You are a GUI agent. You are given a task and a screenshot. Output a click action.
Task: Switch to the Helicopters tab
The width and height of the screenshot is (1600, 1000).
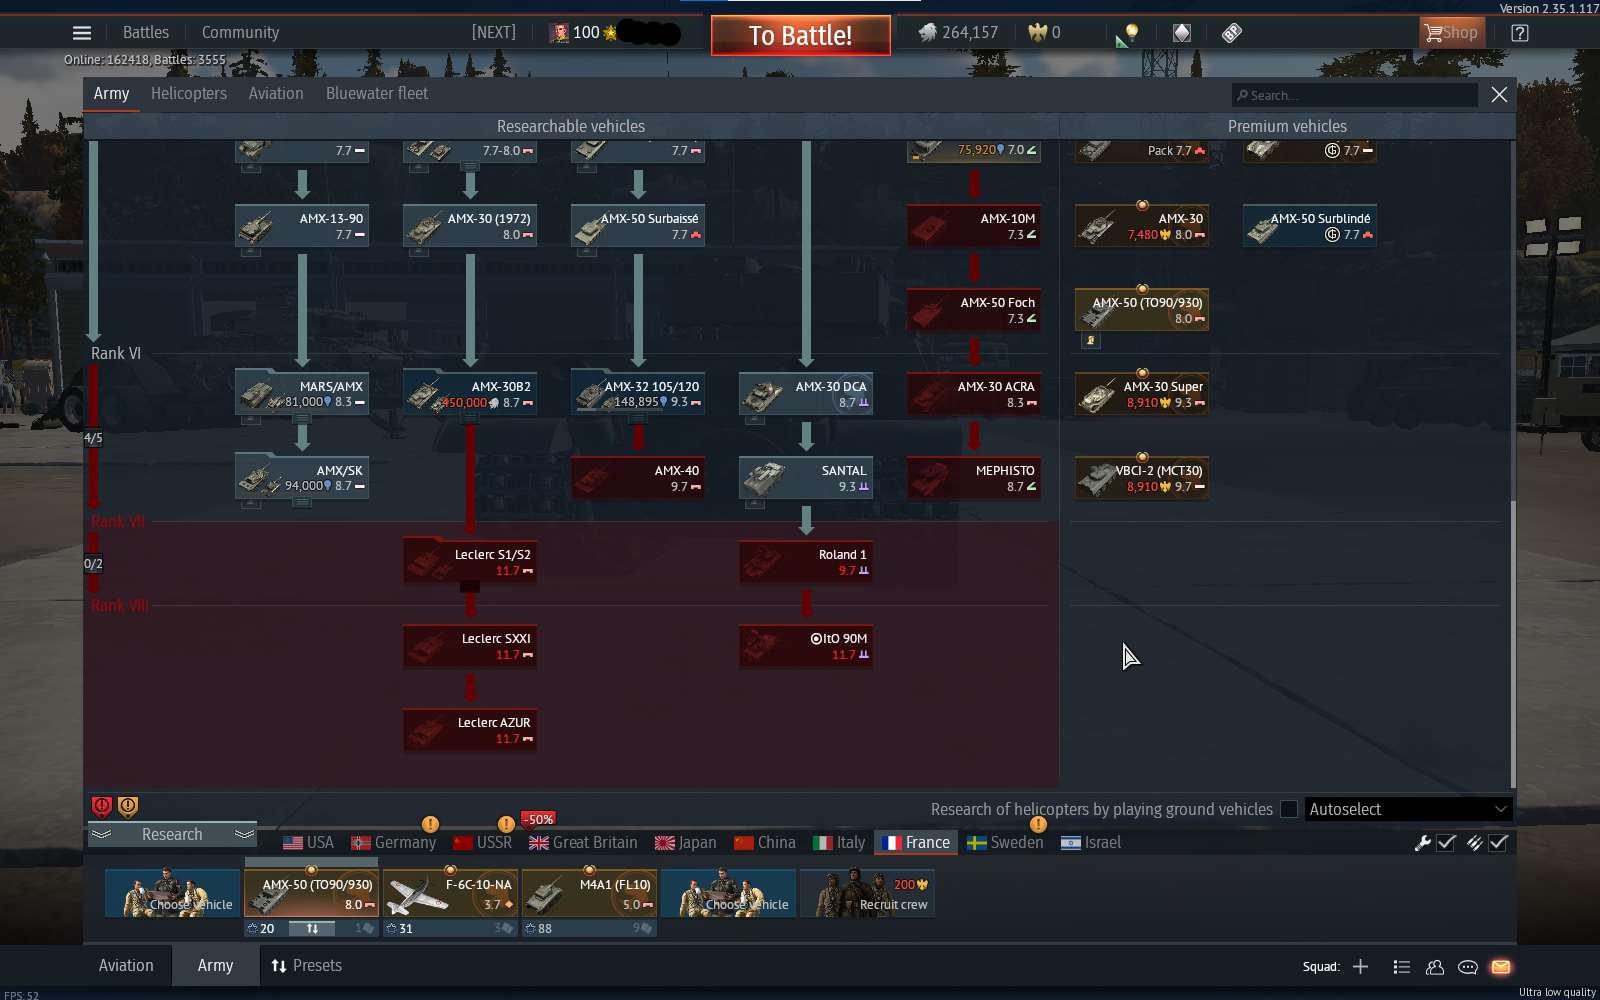click(189, 93)
